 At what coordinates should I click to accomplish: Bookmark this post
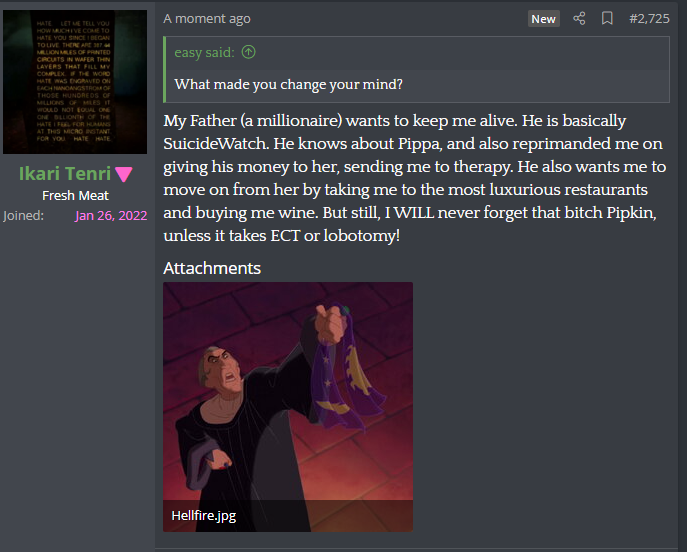tap(607, 18)
